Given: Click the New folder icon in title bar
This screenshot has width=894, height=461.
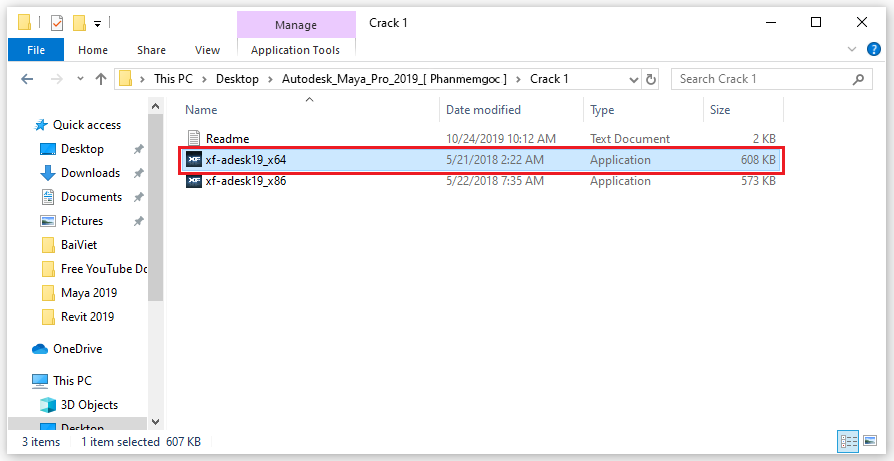Looking at the screenshot, I should tap(79, 23).
